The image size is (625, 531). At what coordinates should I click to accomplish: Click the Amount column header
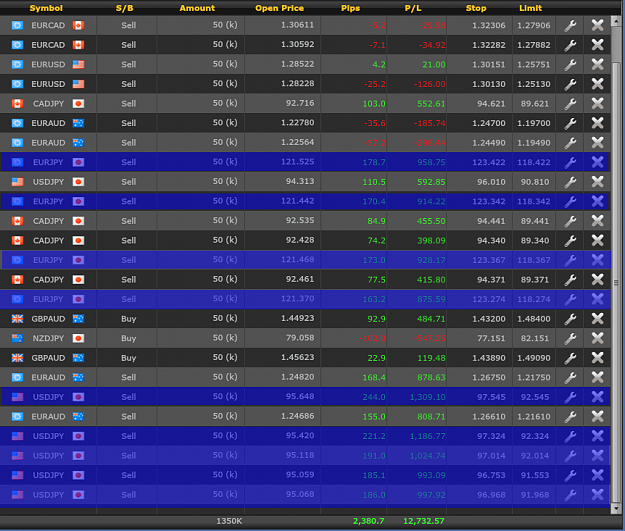click(x=197, y=8)
